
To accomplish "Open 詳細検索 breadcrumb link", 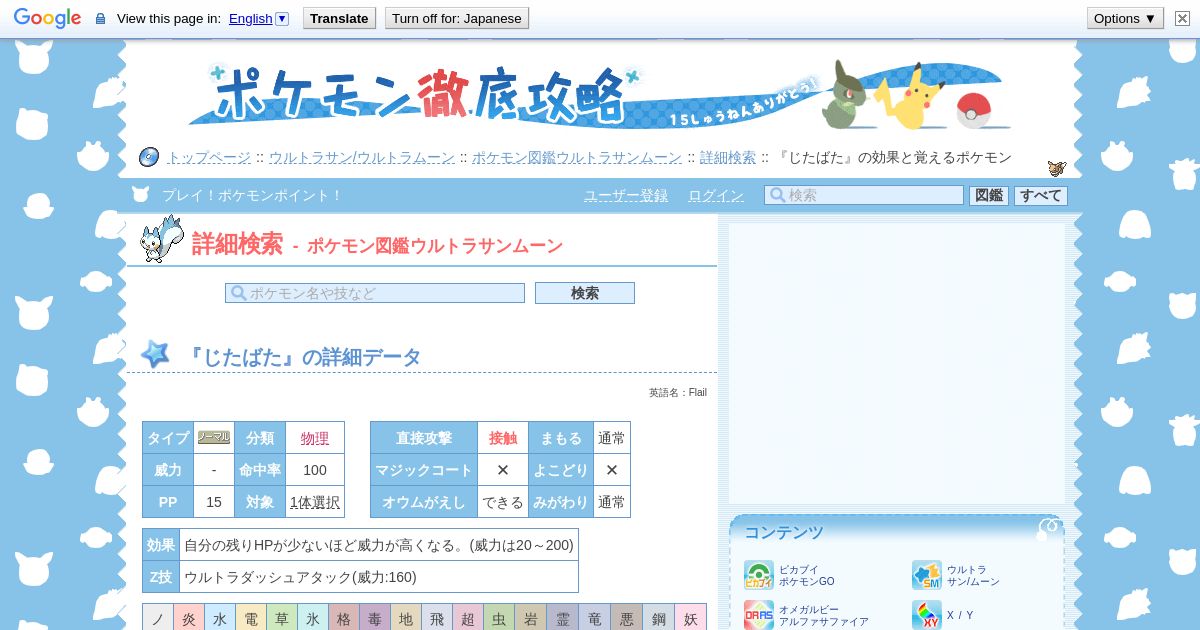I will coord(728,157).
